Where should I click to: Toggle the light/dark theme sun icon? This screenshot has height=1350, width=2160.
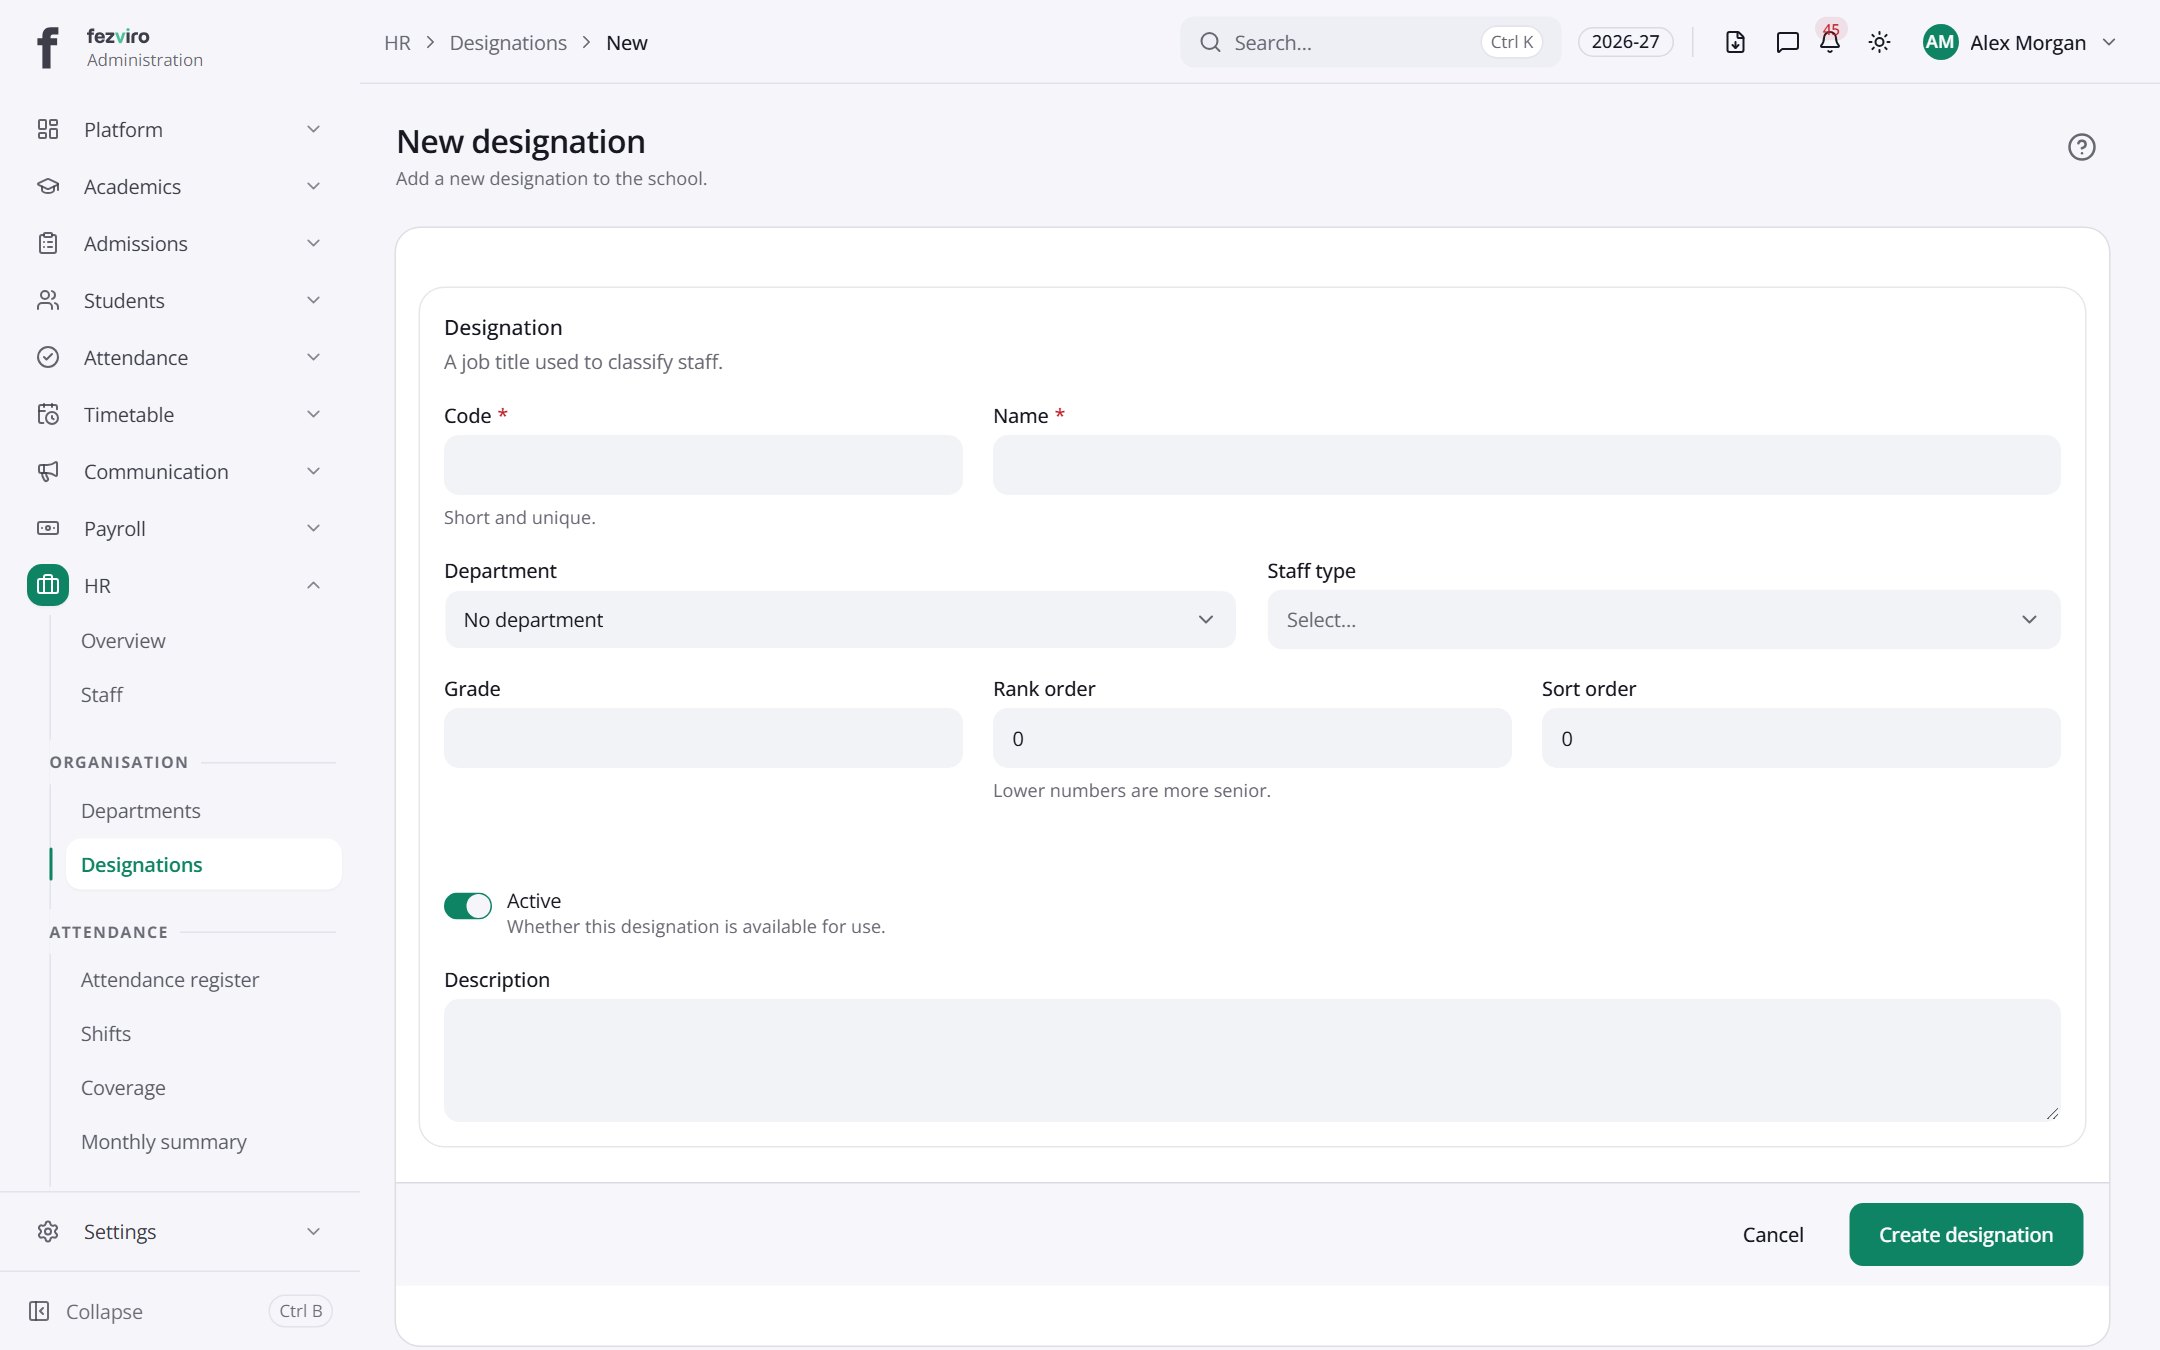pyautogui.click(x=1879, y=42)
